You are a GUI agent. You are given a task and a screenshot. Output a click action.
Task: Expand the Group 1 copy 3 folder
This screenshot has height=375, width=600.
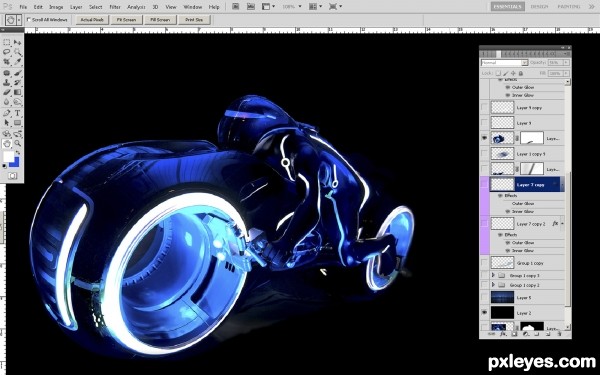pos(493,275)
